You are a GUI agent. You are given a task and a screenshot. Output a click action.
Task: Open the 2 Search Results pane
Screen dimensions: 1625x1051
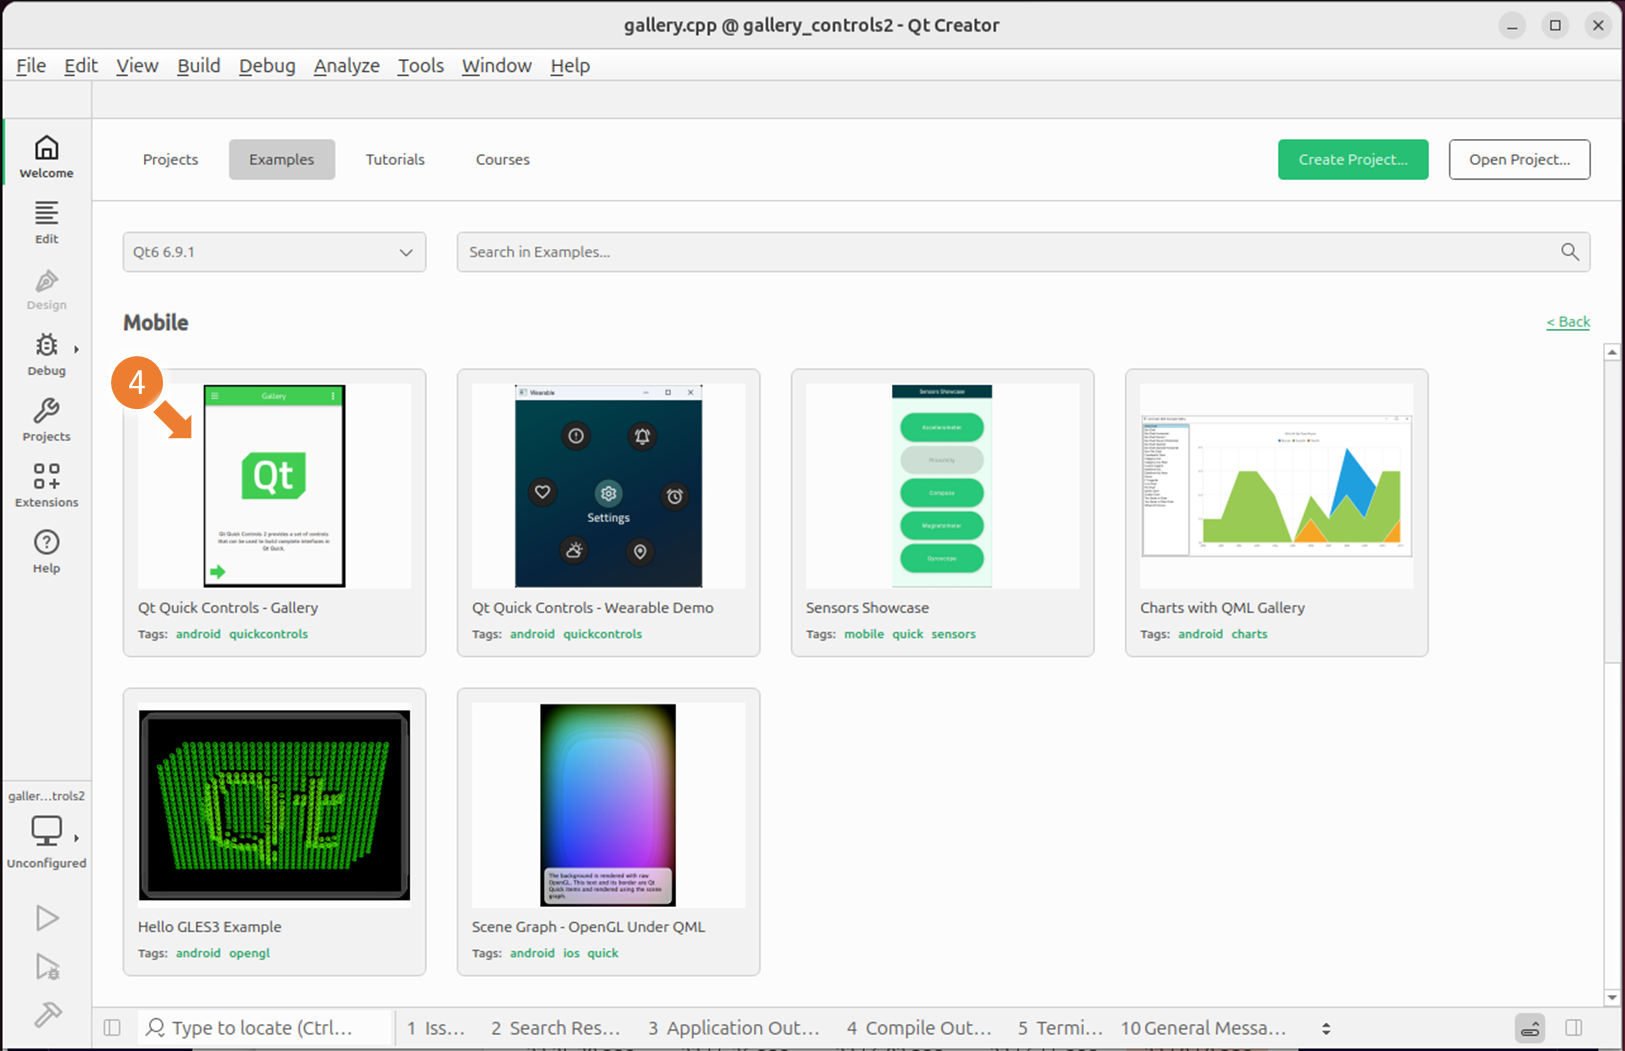point(555,1028)
